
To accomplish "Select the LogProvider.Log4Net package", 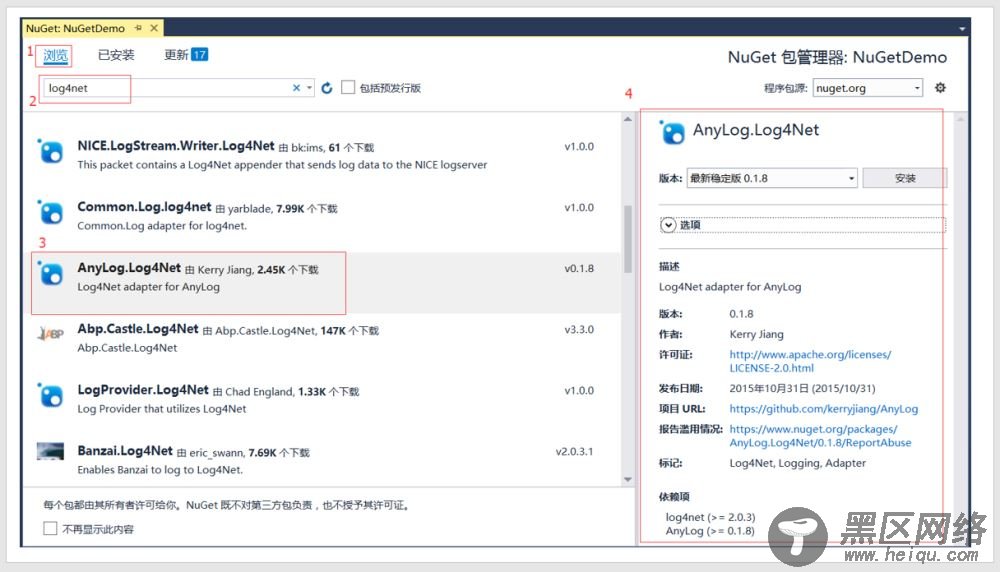I will click(324, 399).
